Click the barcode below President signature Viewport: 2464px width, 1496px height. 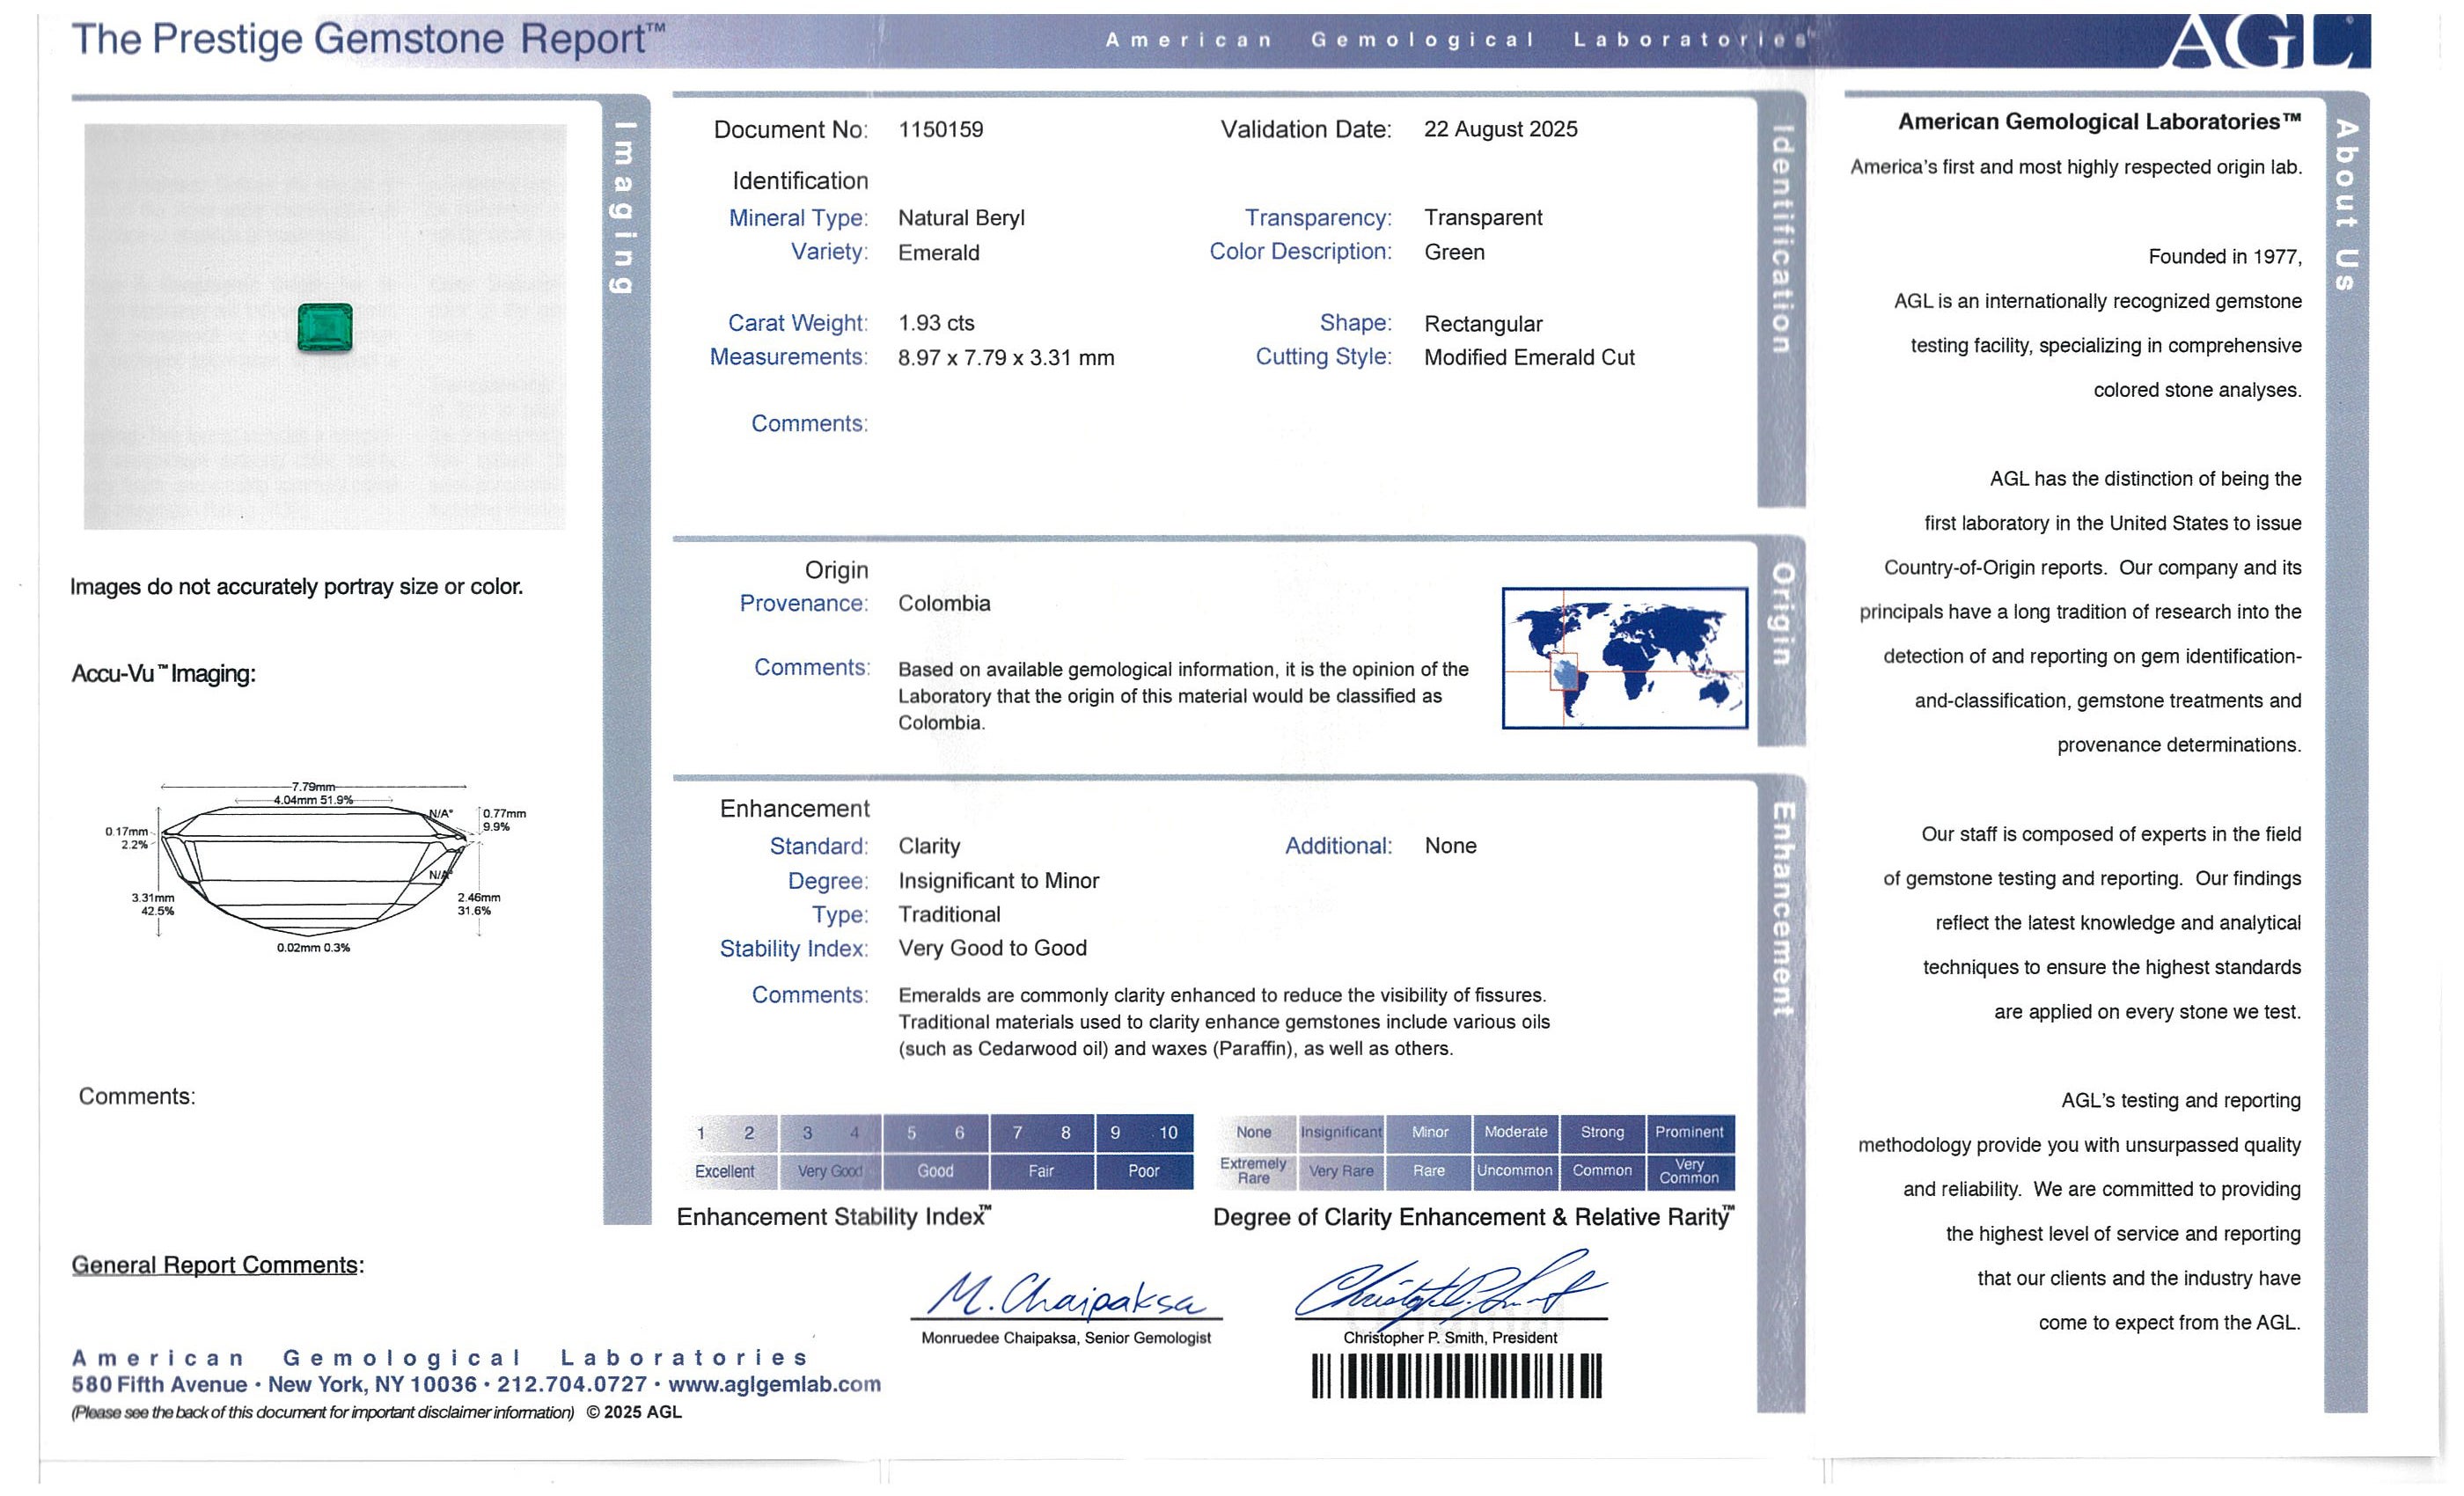coord(1456,1376)
